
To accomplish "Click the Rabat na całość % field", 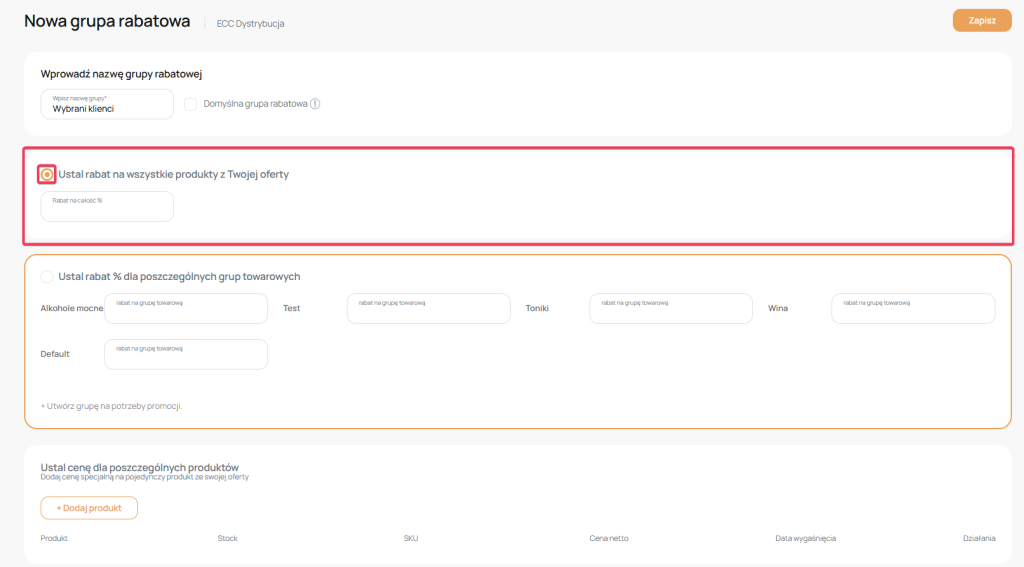I will tap(107, 206).
